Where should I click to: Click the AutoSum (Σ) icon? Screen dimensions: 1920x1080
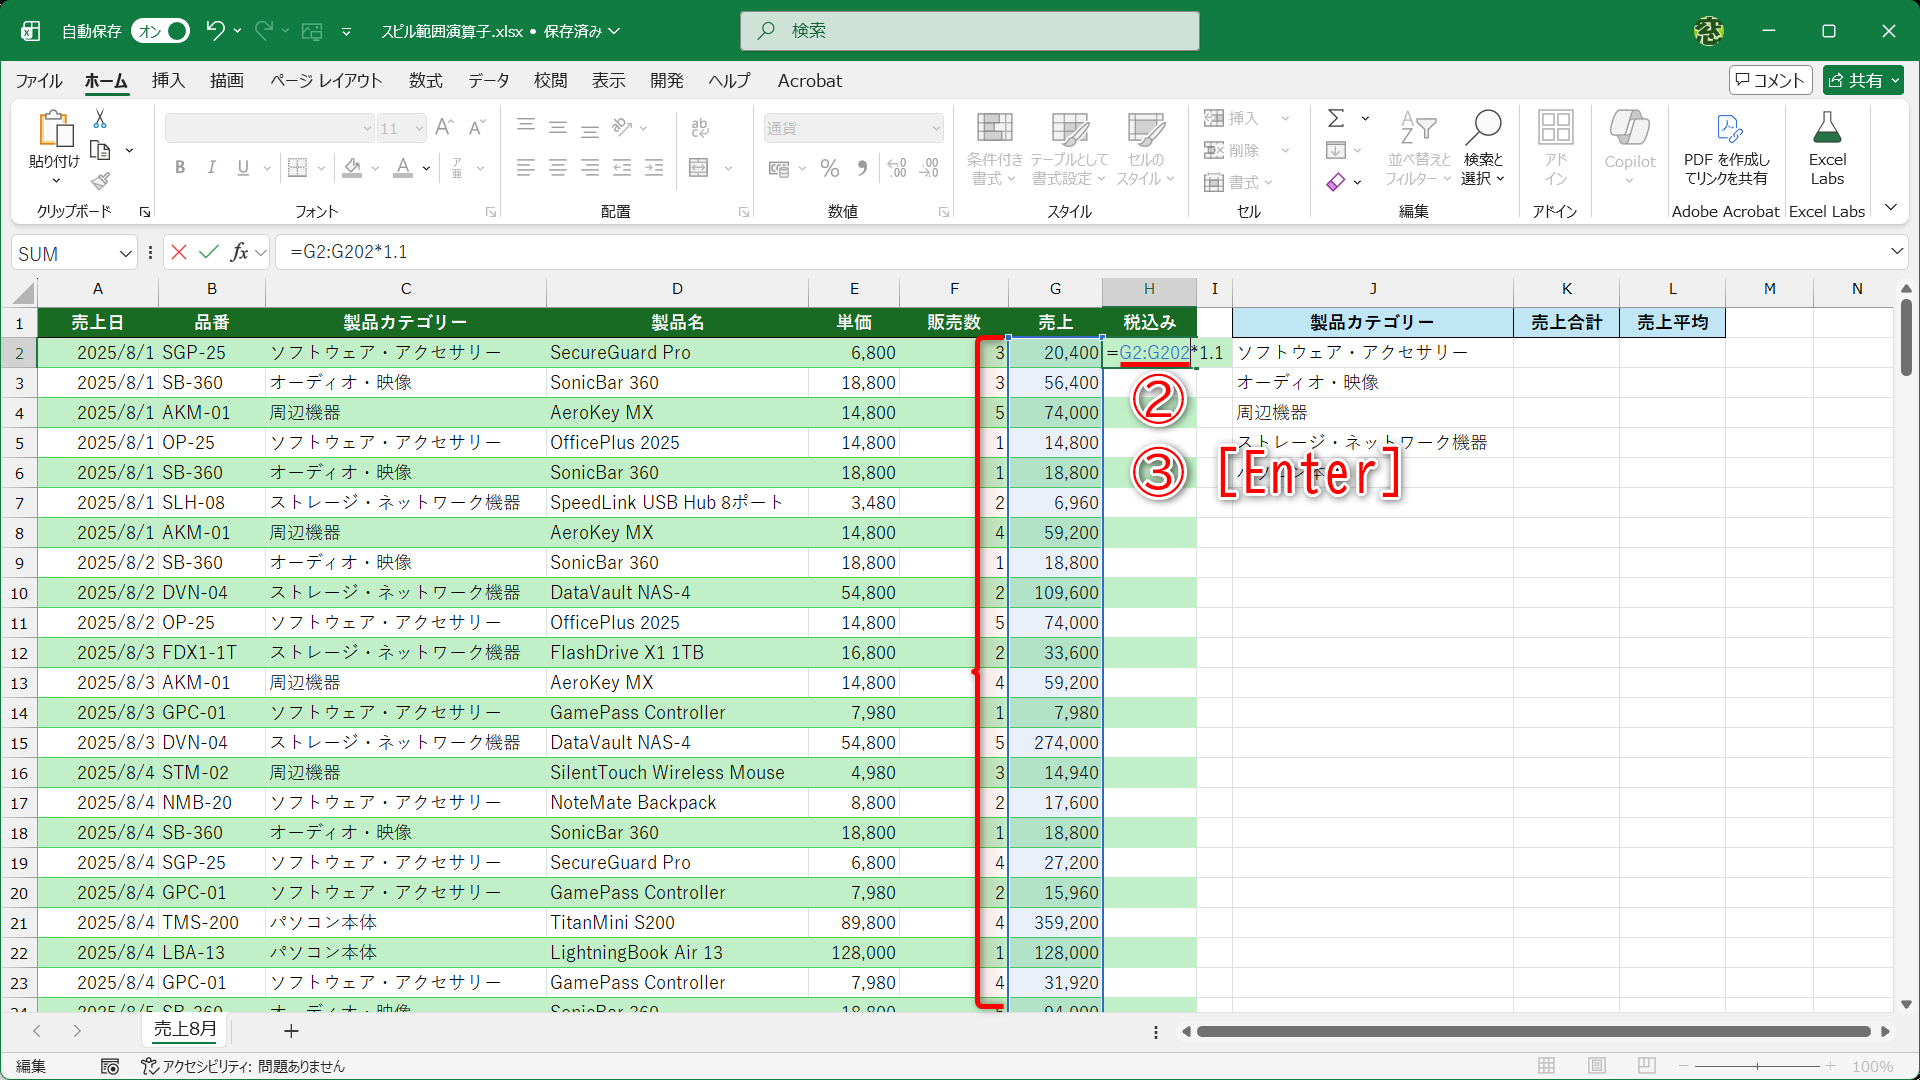click(1337, 118)
